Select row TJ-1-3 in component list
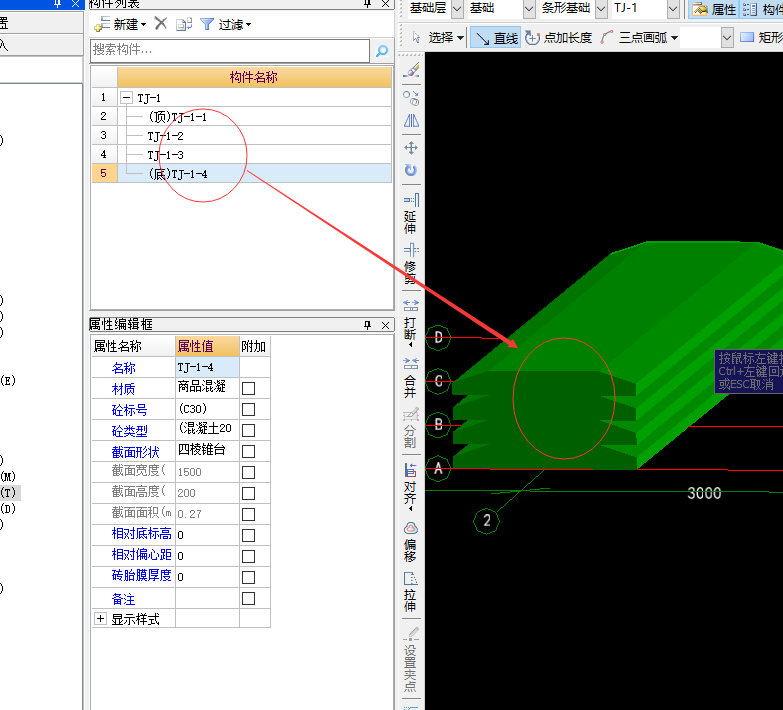Viewport: 783px width, 710px height. (255, 155)
